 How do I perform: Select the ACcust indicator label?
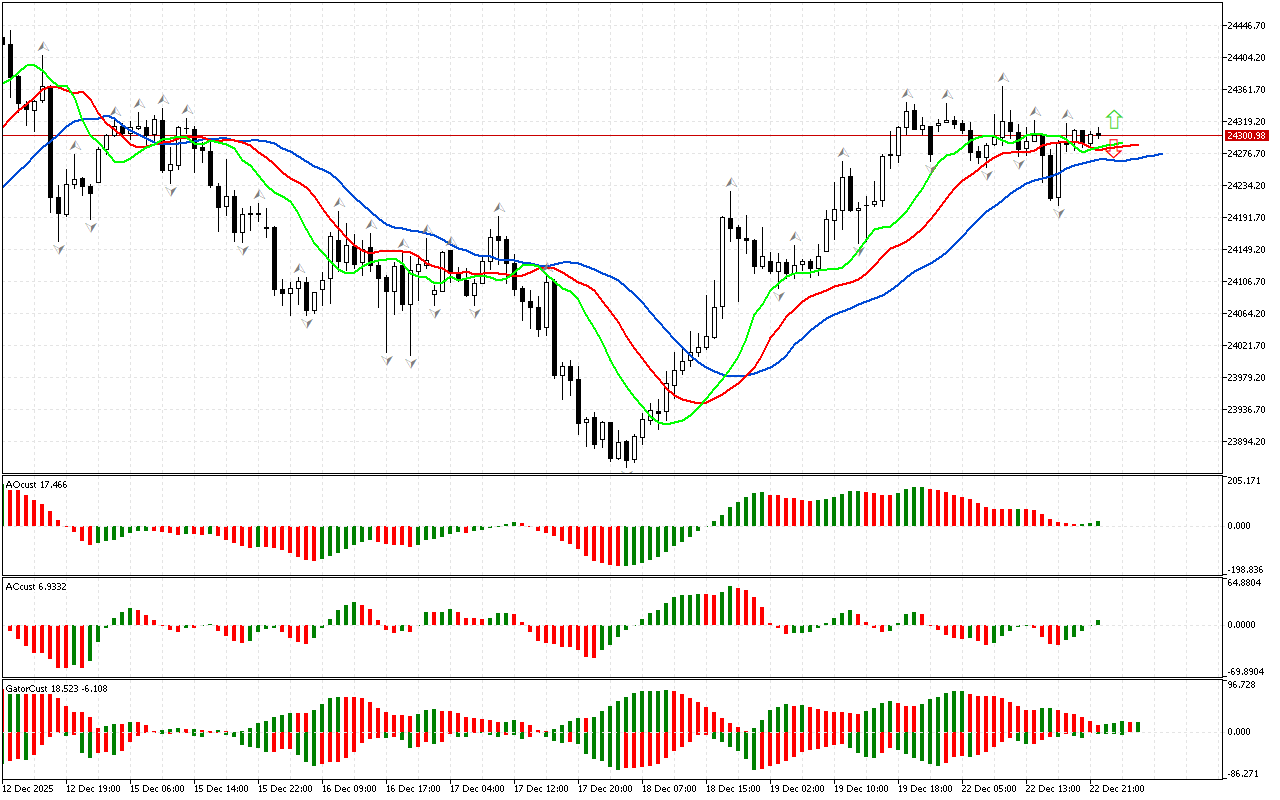pyautogui.click(x=36, y=585)
